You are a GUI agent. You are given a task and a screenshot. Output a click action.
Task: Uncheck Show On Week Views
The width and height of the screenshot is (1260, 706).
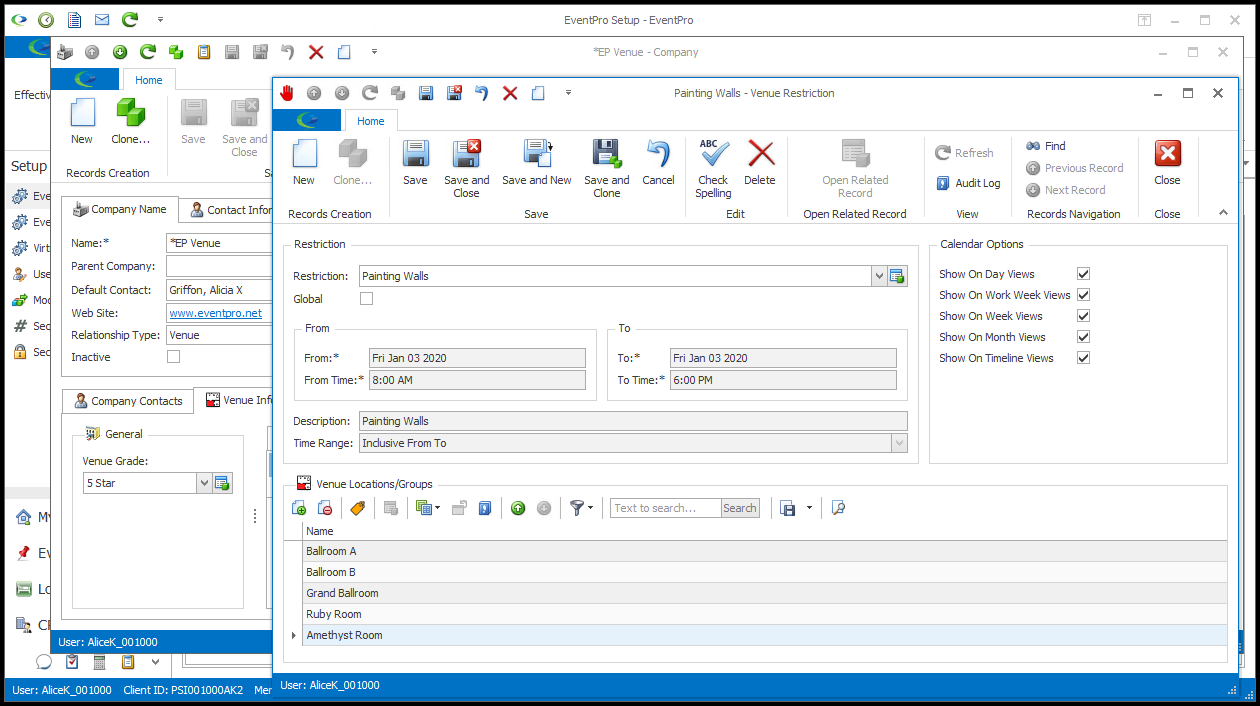coord(1083,316)
